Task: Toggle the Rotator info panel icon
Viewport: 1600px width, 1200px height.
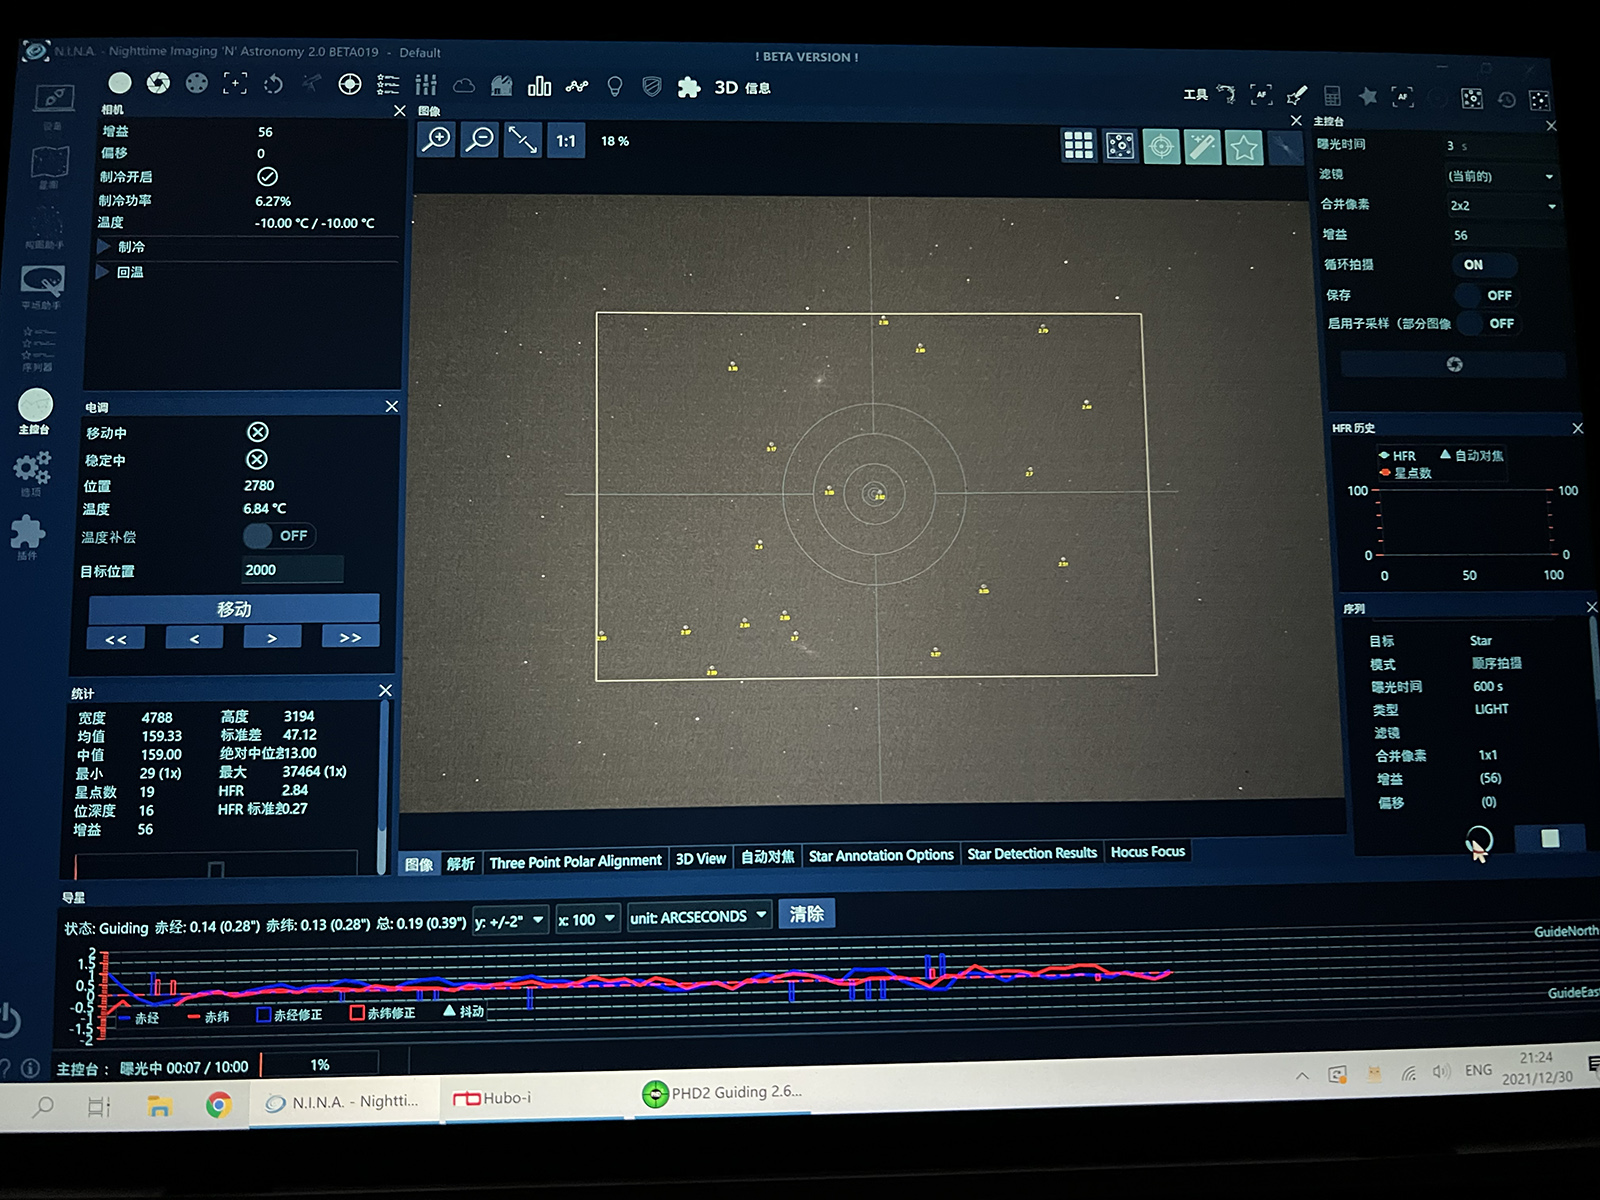Action: pos(273,84)
